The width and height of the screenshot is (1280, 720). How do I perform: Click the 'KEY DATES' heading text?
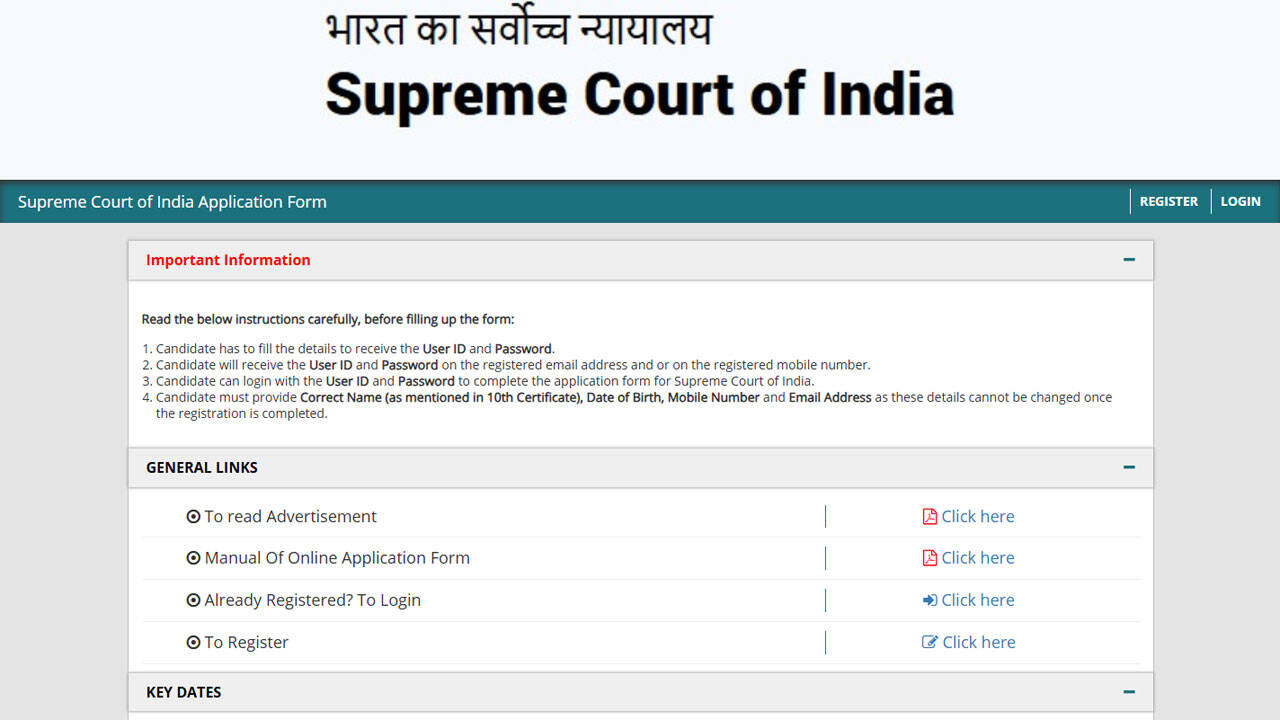pos(184,692)
